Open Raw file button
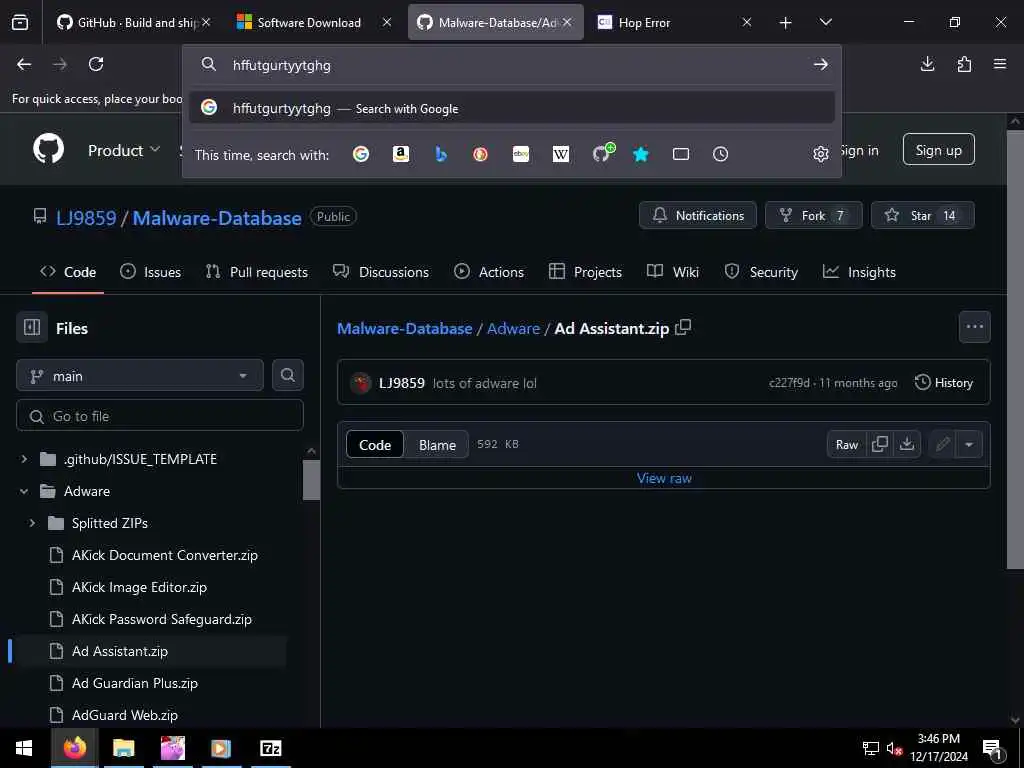This screenshot has height=768, width=1024. (846, 445)
